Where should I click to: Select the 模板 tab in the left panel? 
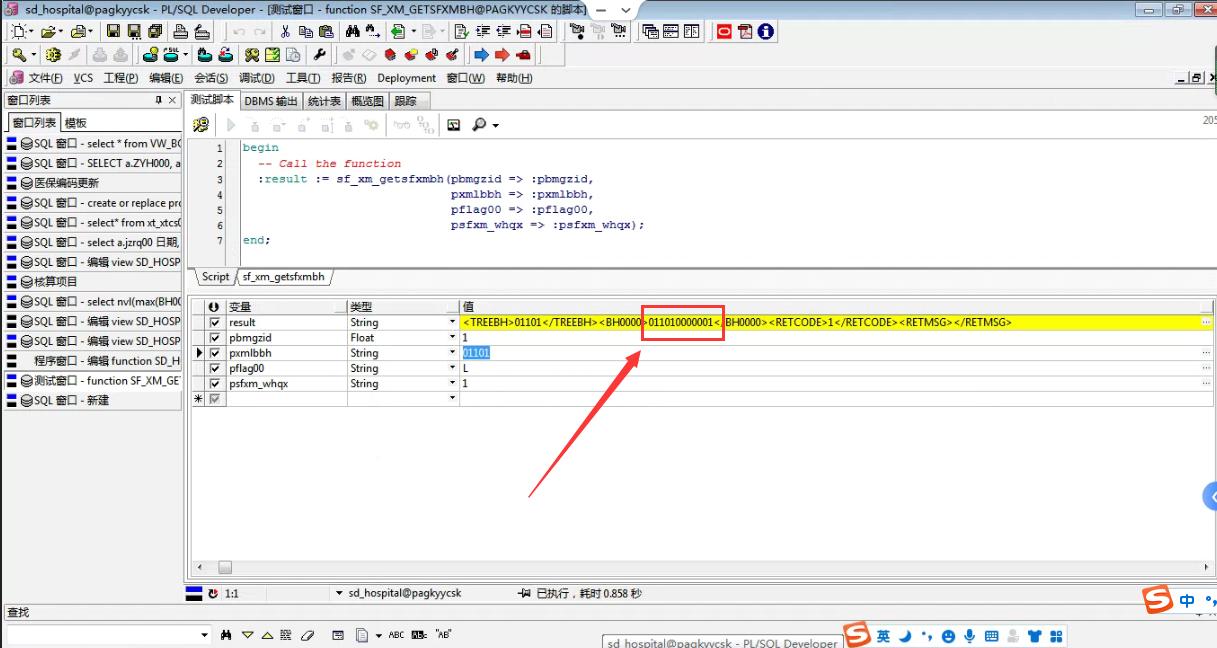click(76, 123)
